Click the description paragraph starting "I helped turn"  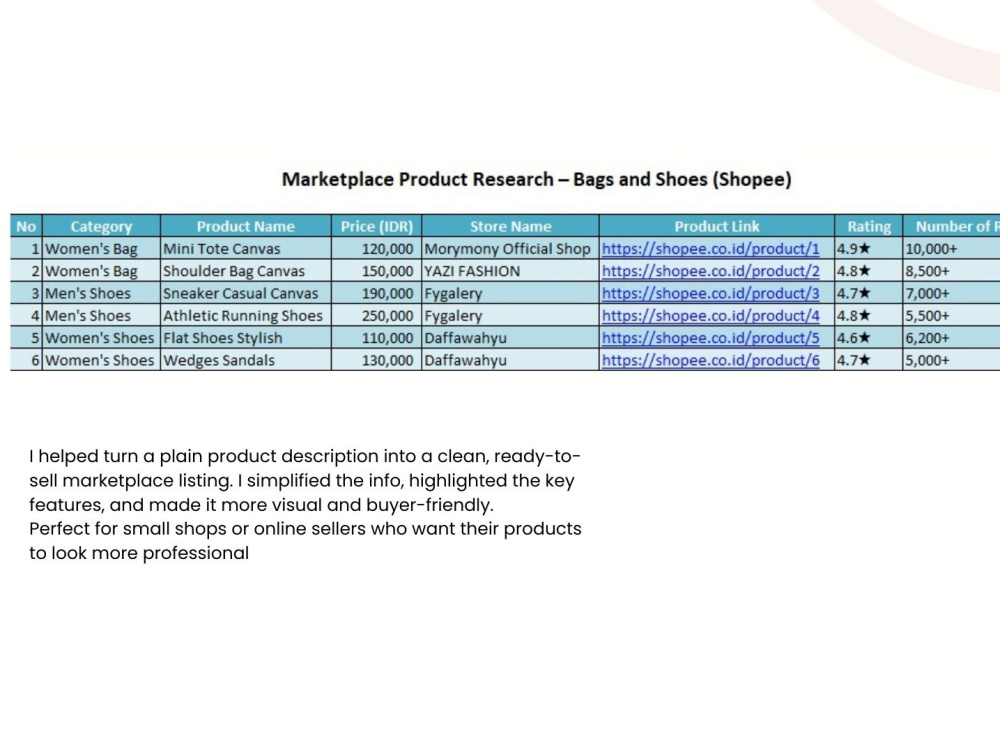pos(305,504)
